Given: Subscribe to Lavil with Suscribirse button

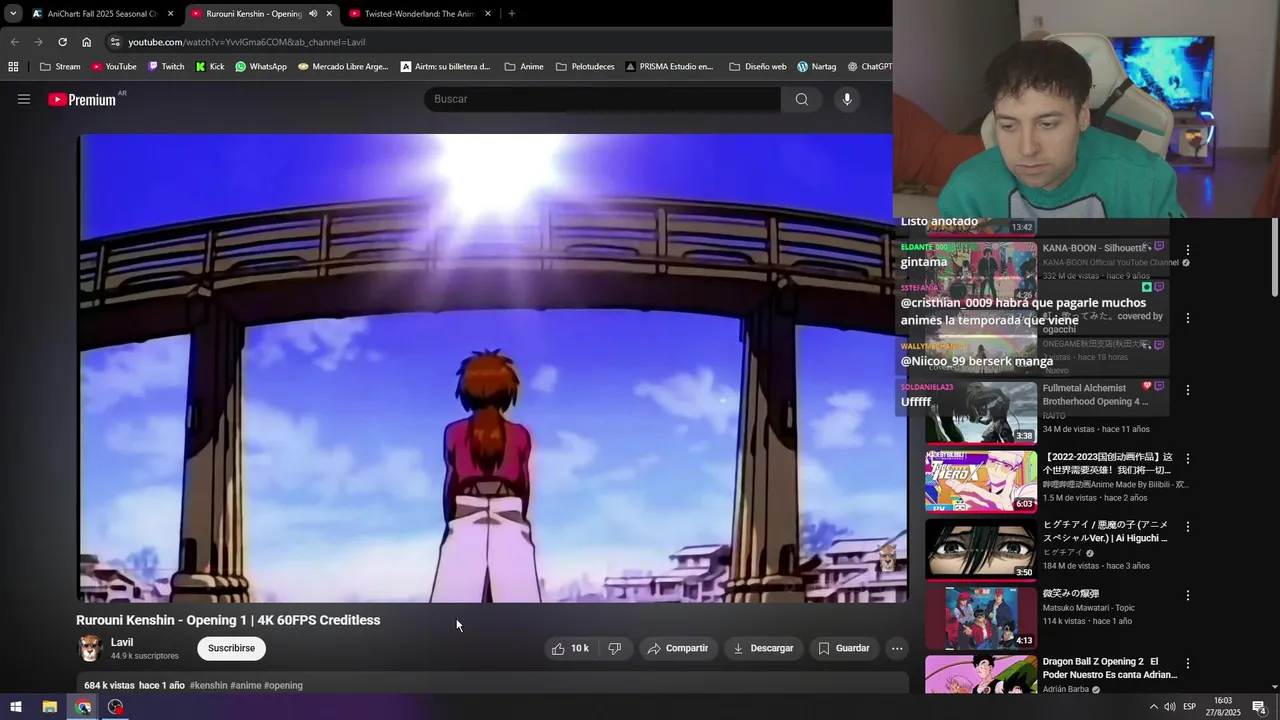Looking at the screenshot, I should pos(231,648).
